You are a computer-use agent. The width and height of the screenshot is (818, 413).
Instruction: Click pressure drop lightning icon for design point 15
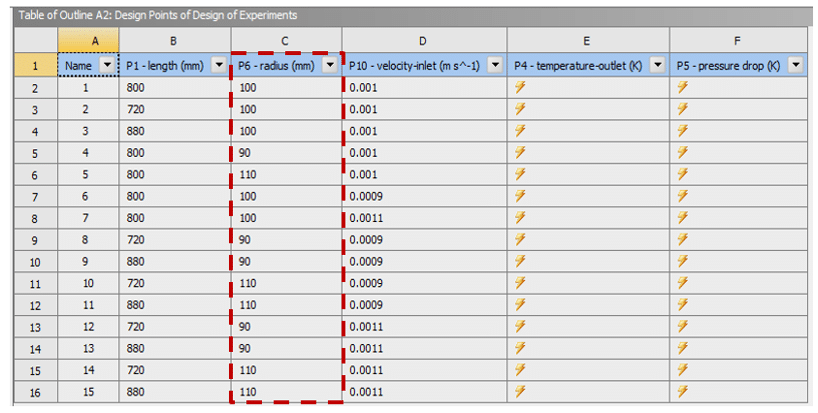[x=683, y=392]
